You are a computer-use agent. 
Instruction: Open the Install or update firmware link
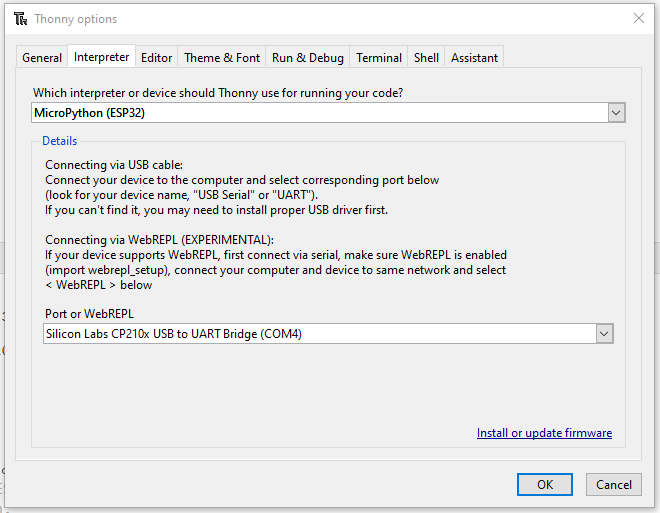(x=544, y=433)
